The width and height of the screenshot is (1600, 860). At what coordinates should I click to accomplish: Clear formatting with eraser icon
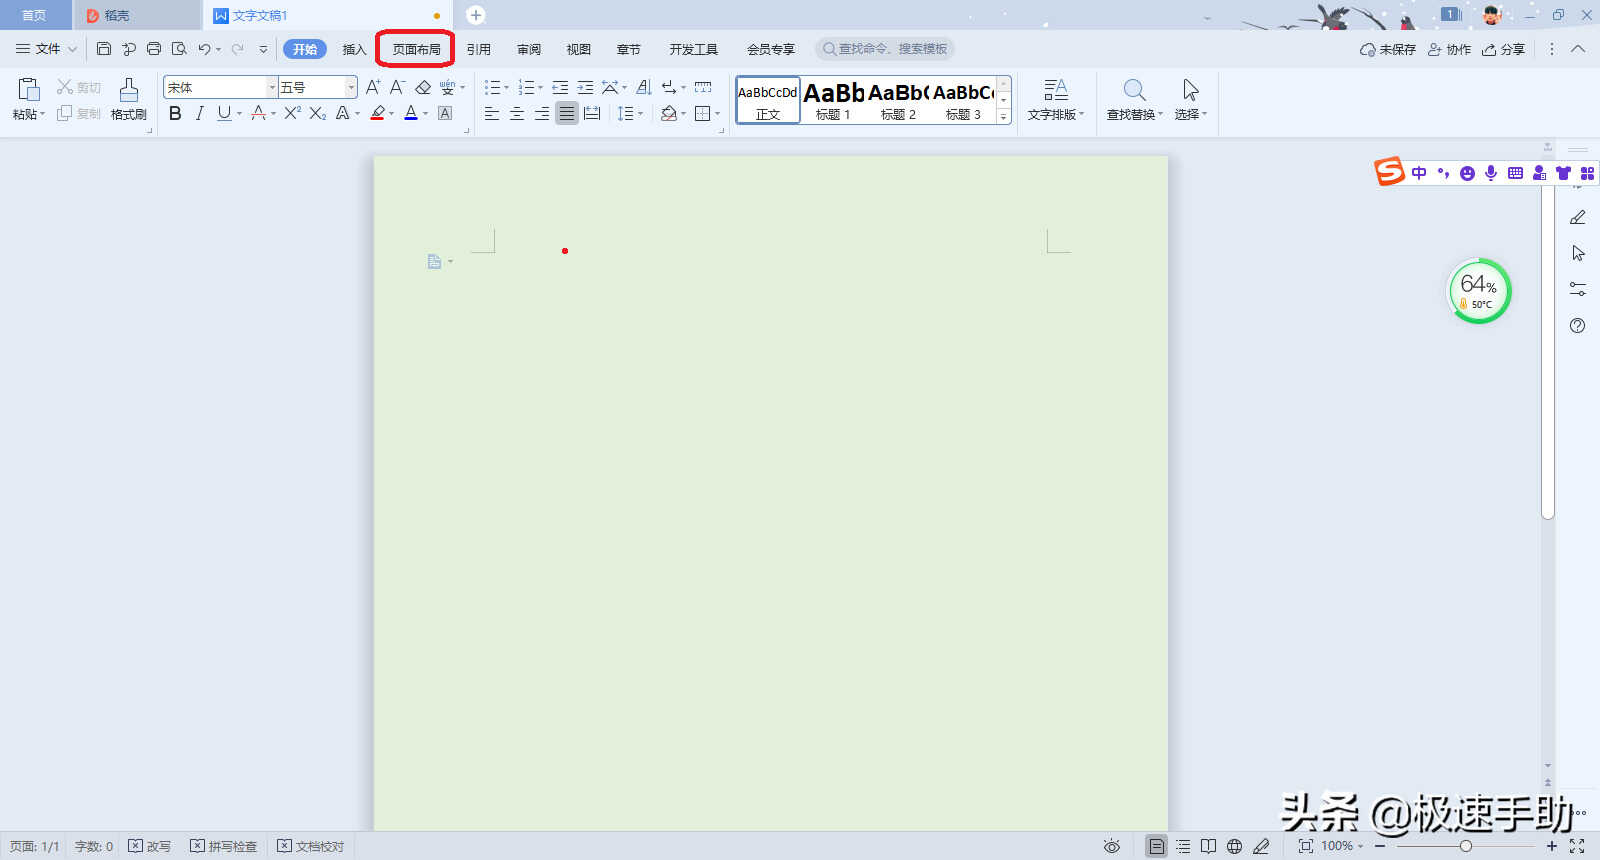click(423, 87)
